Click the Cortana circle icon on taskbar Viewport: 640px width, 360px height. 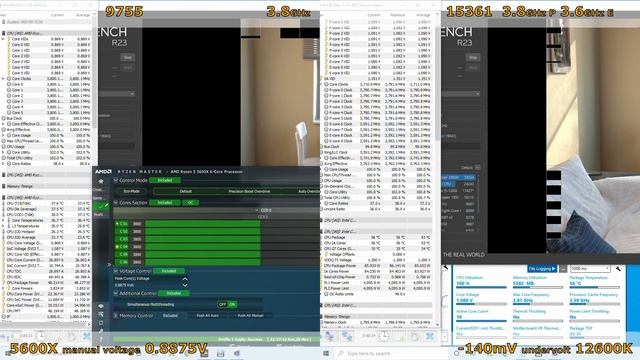click(x=456, y=353)
